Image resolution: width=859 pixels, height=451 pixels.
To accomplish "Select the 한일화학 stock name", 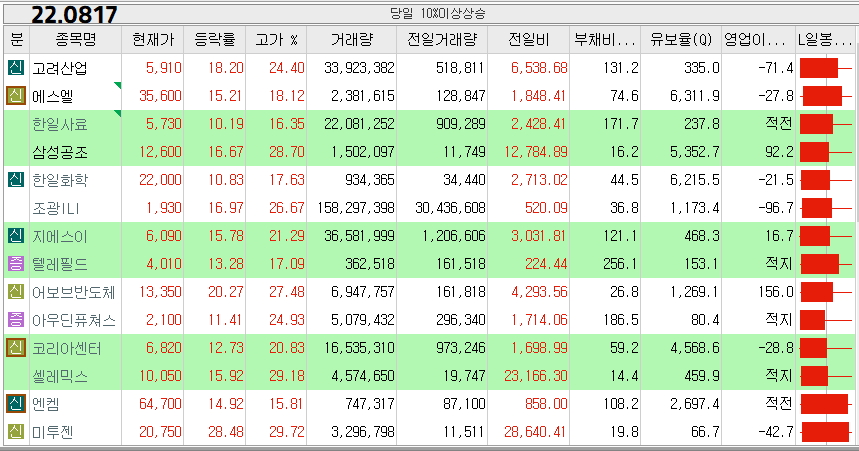I will pyautogui.click(x=60, y=180).
